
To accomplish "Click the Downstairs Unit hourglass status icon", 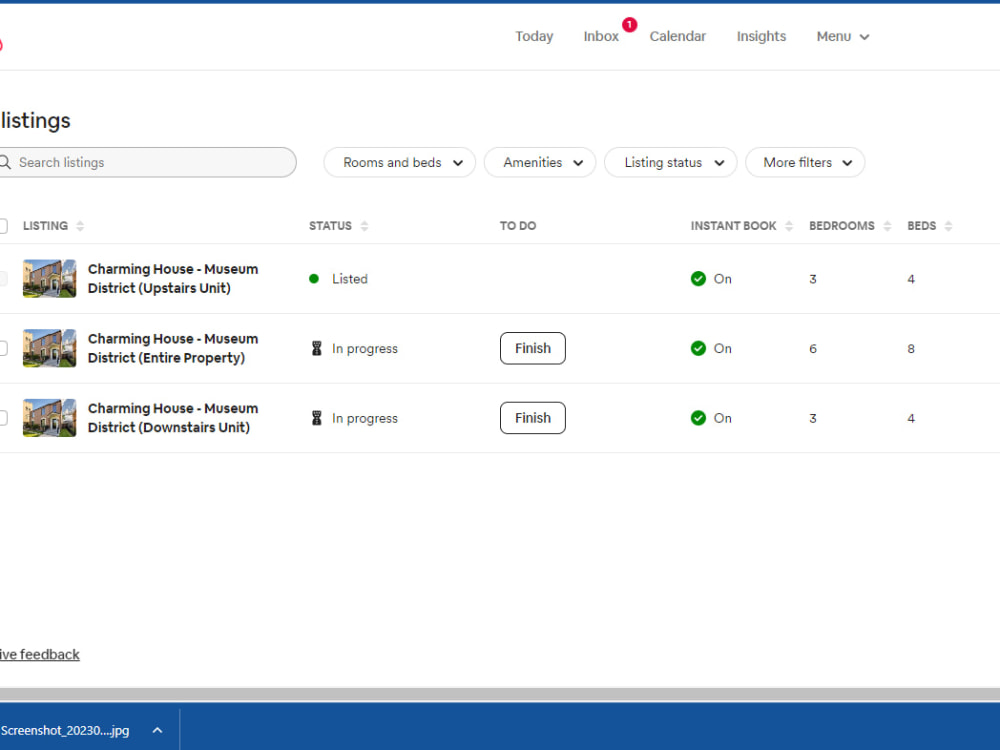I will (316, 418).
